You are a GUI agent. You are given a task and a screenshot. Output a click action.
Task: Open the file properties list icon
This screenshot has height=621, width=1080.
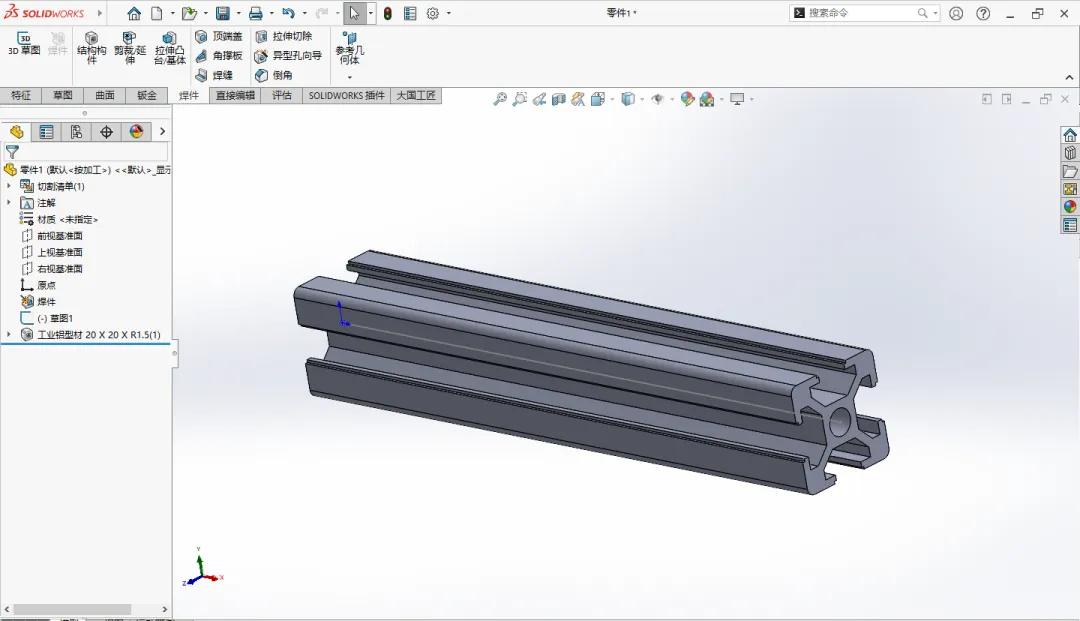click(410, 13)
